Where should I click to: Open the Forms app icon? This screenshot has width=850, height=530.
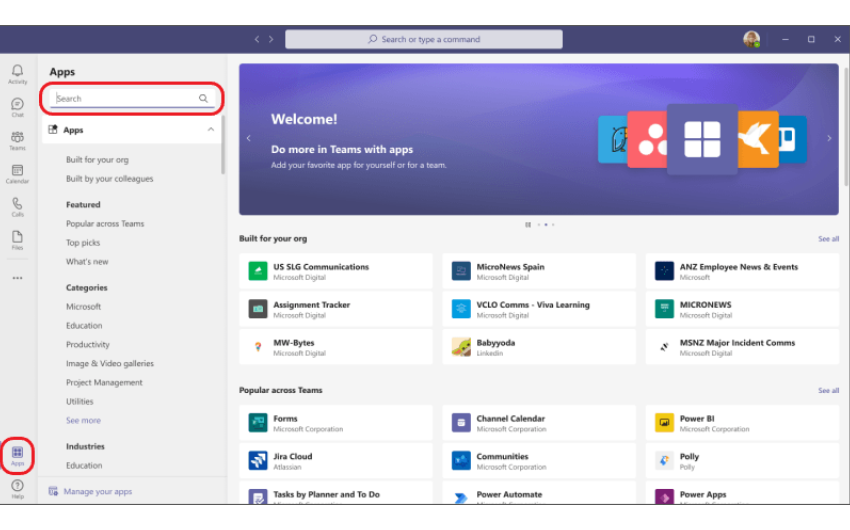point(258,422)
